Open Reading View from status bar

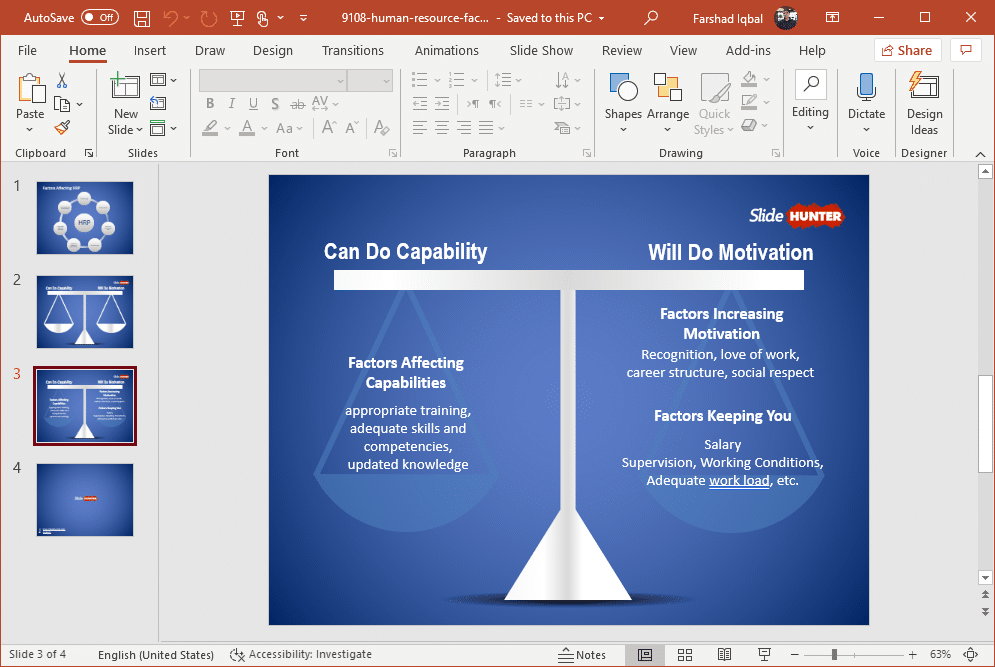[724, 655]
